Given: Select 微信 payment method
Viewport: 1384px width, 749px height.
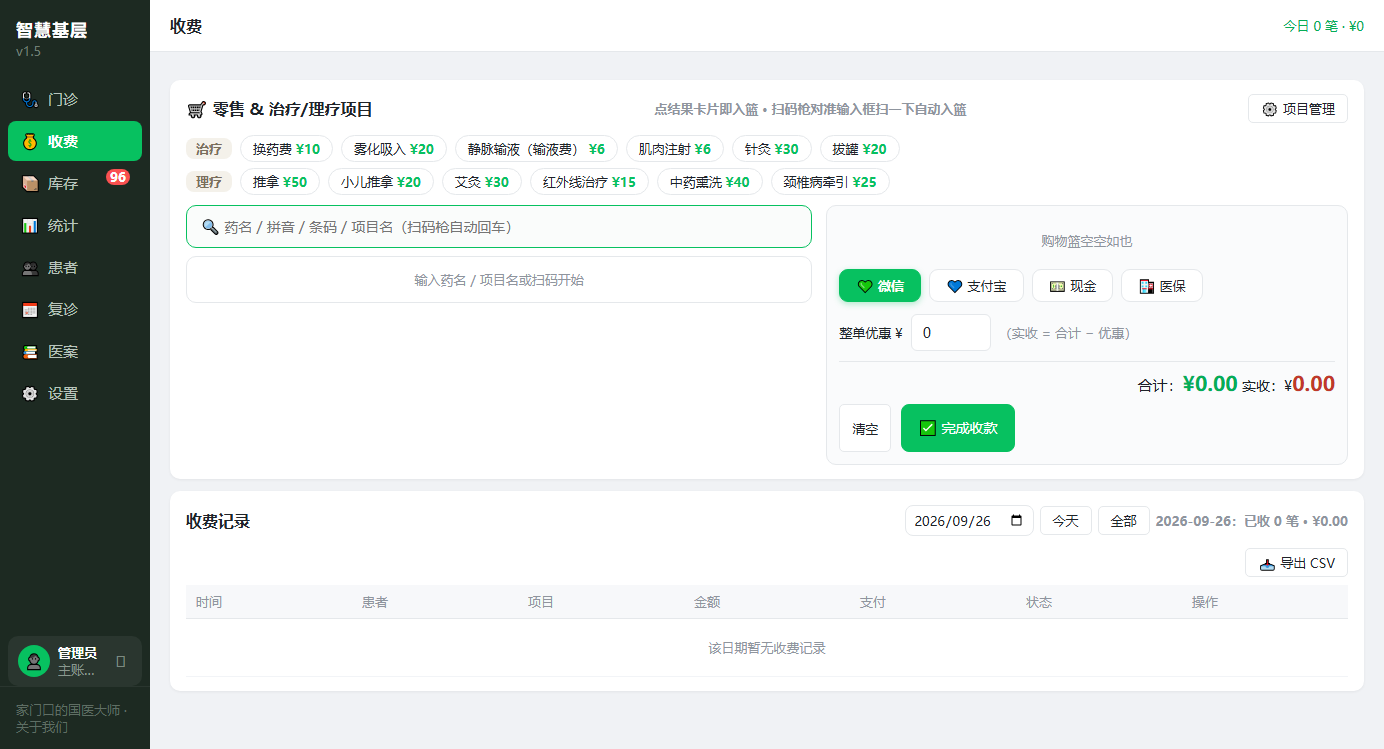Looking at the screenshot, I should tap(880, 286).
